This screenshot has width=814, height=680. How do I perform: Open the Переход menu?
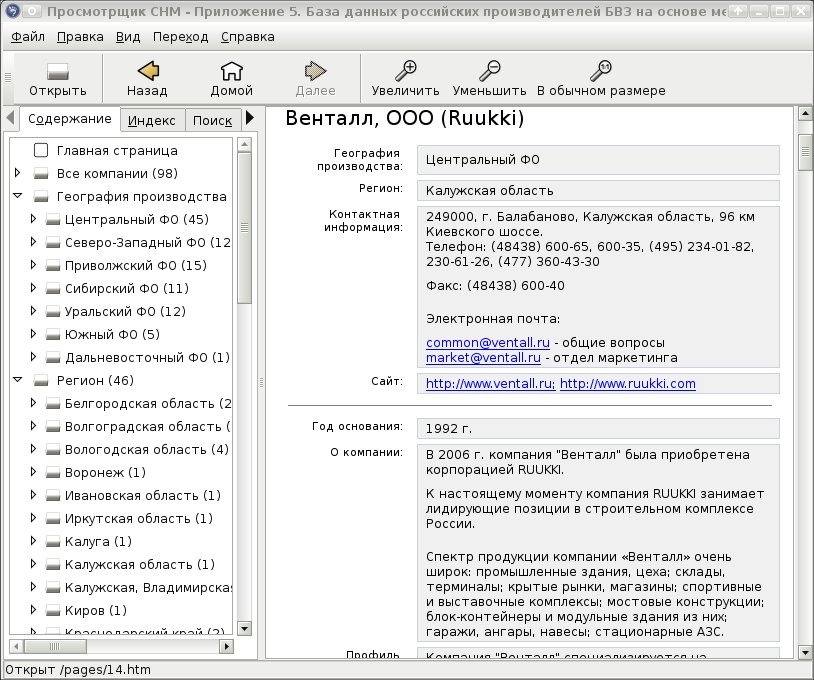(x=180, y=37)
